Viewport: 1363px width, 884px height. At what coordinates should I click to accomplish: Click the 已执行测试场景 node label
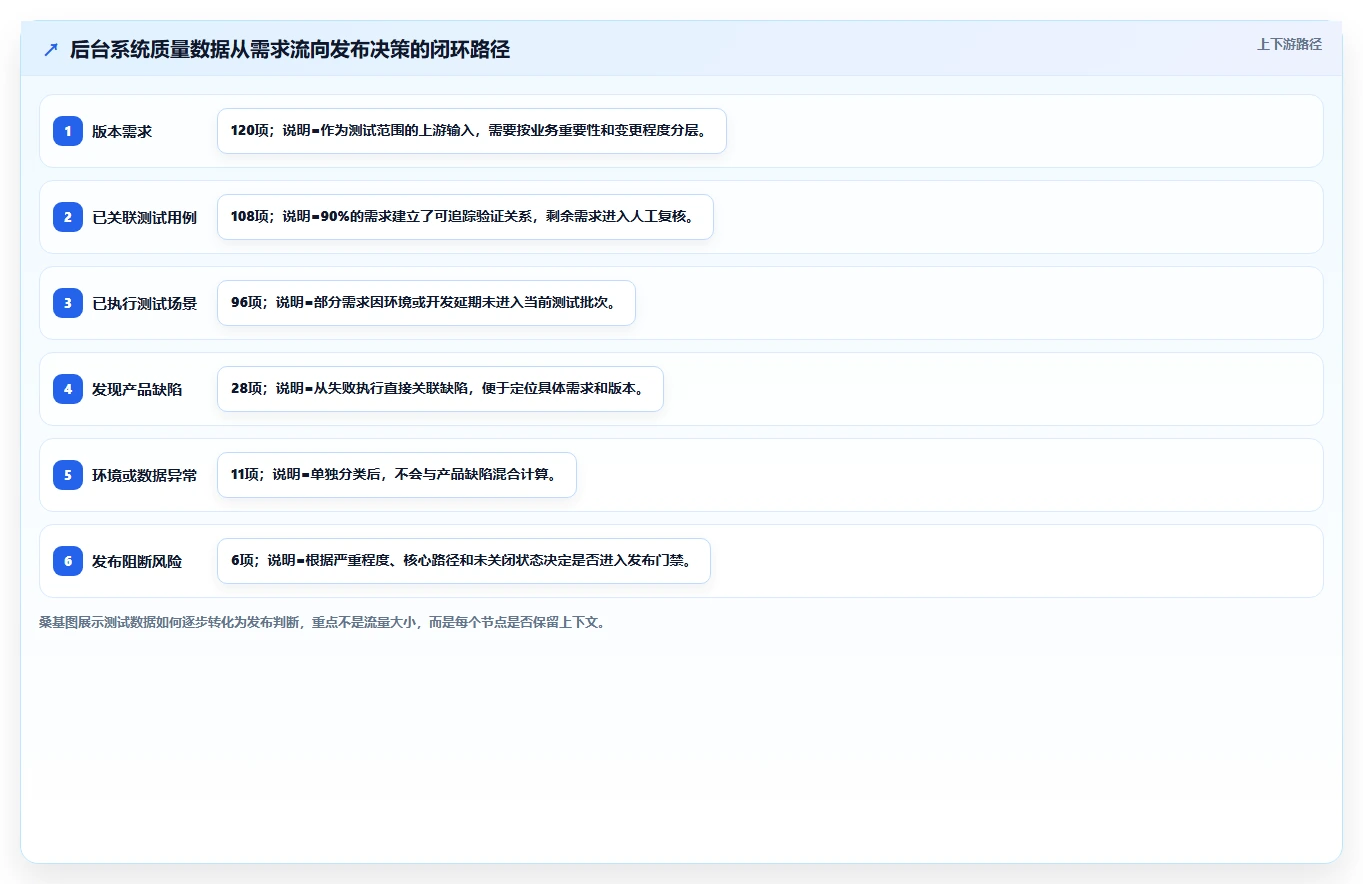tap(145, 303)
